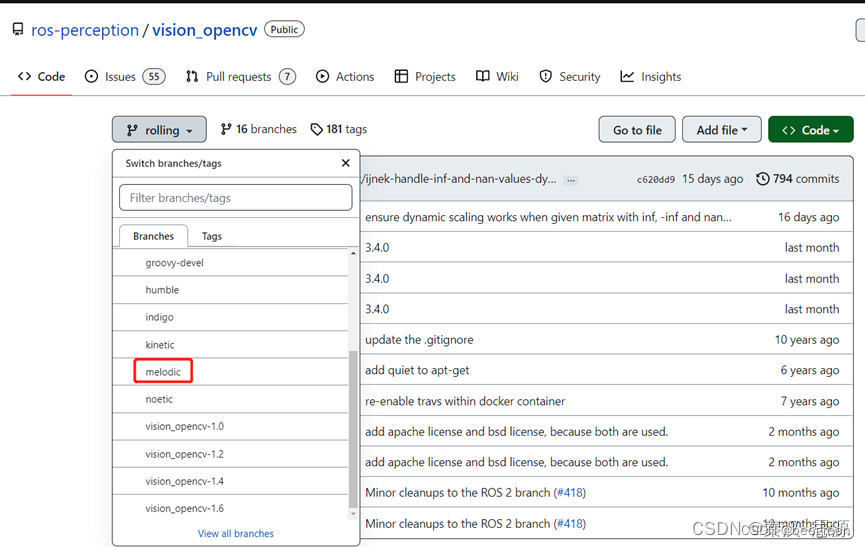
Task: Open the latest commit ijnek-handle-inf-and-nan-values message
Action: coord(460,179)
